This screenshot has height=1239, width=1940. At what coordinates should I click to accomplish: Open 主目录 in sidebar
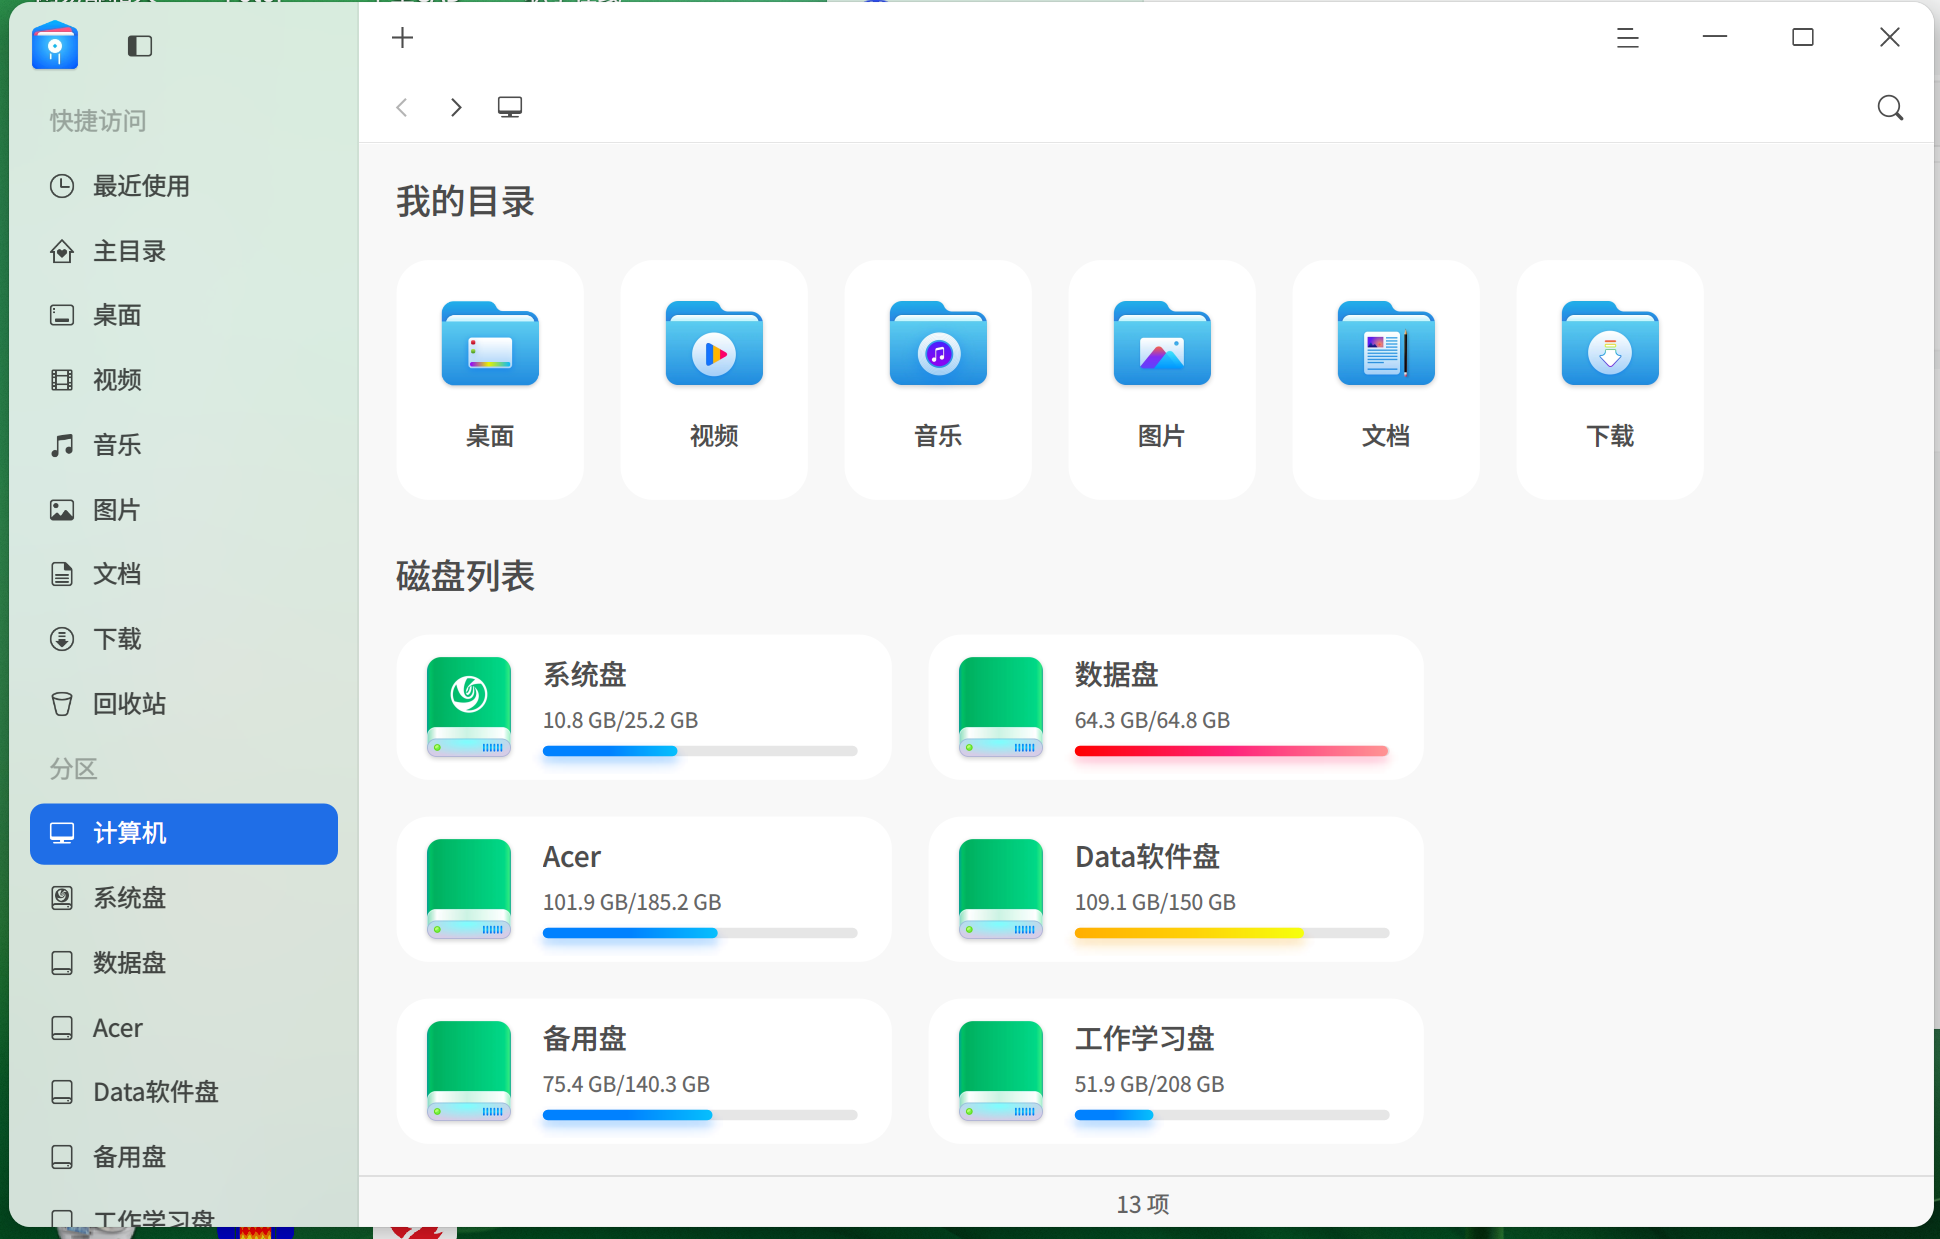pos(184,251)
